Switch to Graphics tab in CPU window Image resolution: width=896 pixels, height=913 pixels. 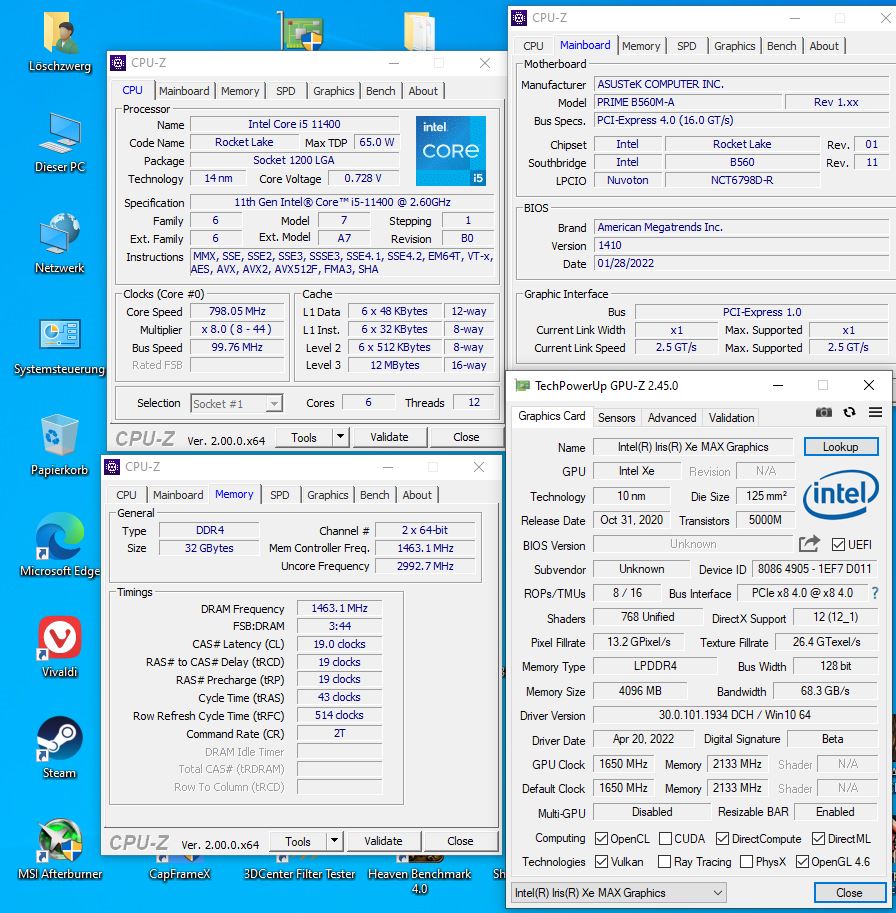[x=334, y=91]
